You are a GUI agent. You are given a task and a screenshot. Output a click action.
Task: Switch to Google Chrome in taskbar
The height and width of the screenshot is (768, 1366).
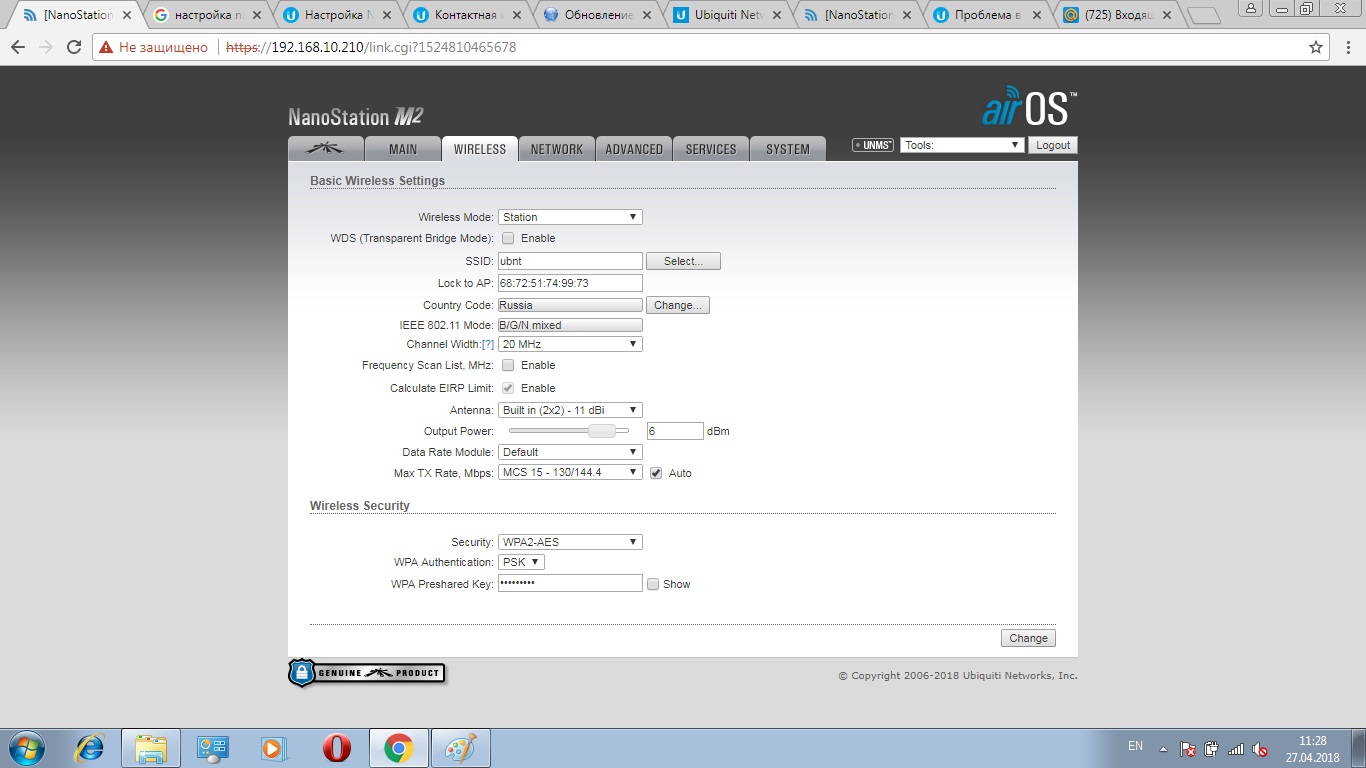(399, 748)
